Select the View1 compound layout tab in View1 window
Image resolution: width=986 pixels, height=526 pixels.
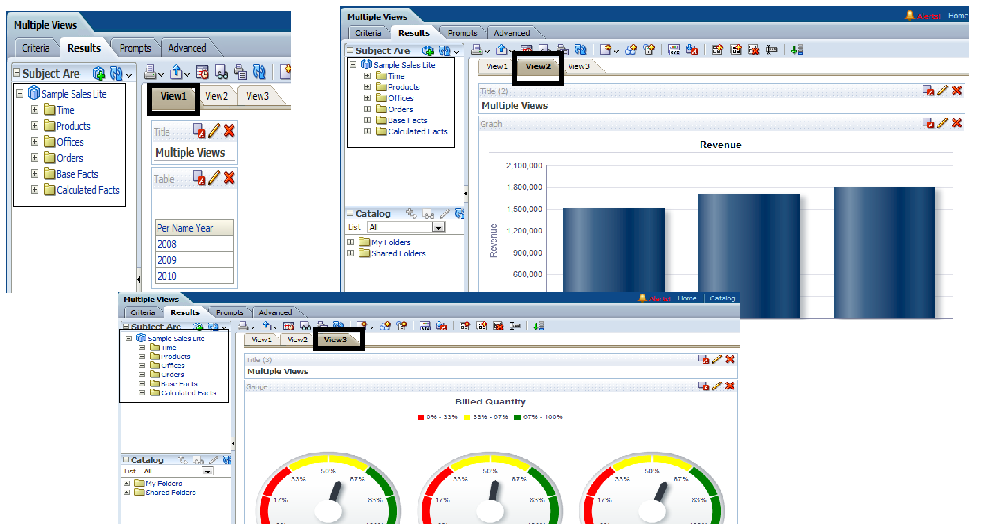(174, 96)
